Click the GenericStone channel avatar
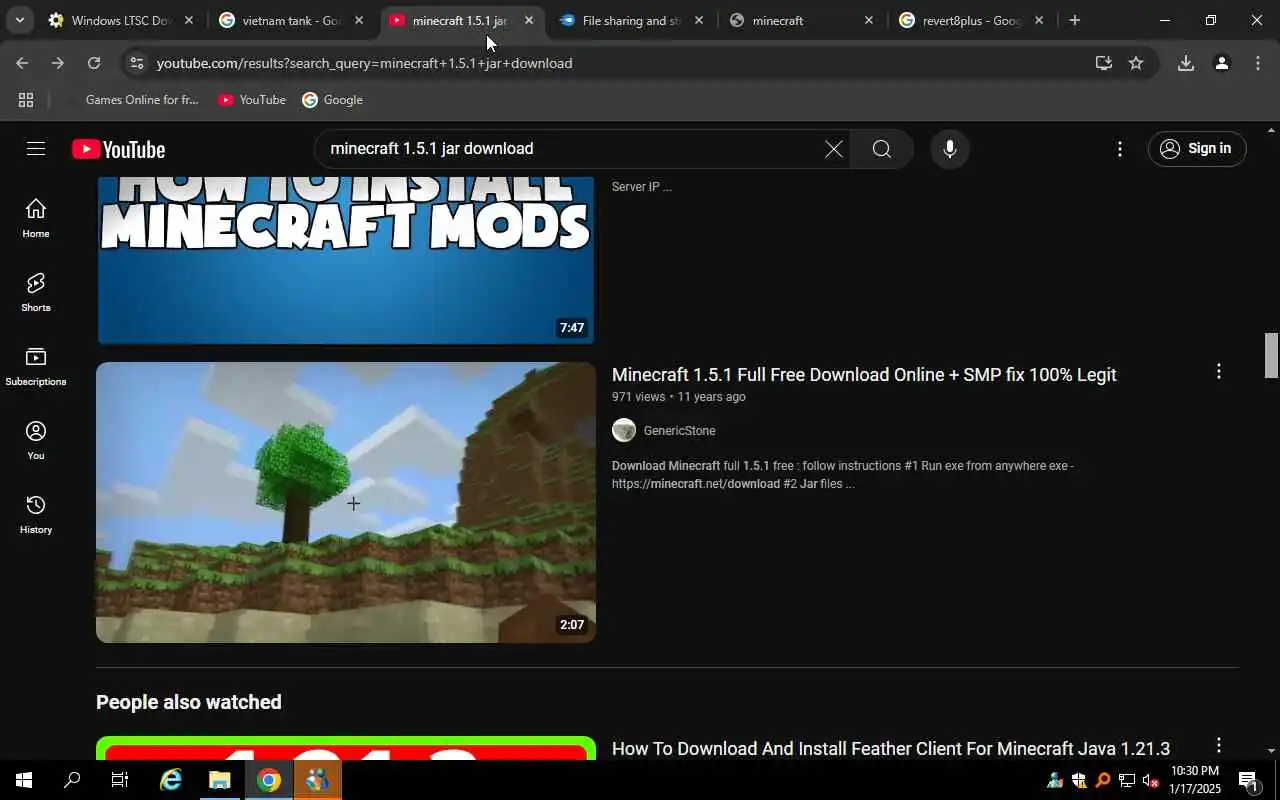This screenshot has width=1280, height=800. point(624,430)
